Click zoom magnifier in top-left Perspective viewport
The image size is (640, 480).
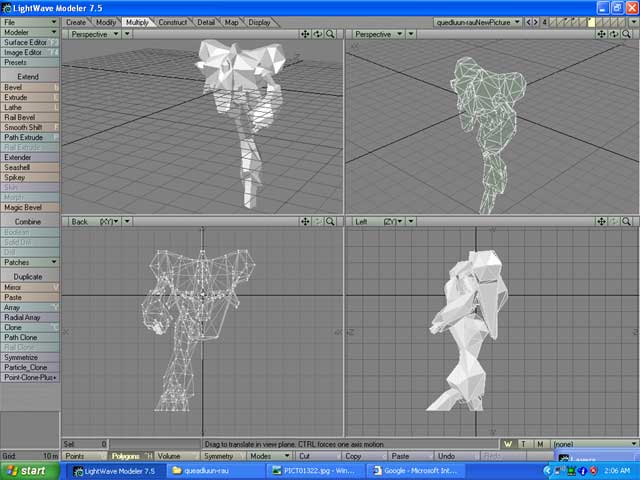(x=330, y=34)
